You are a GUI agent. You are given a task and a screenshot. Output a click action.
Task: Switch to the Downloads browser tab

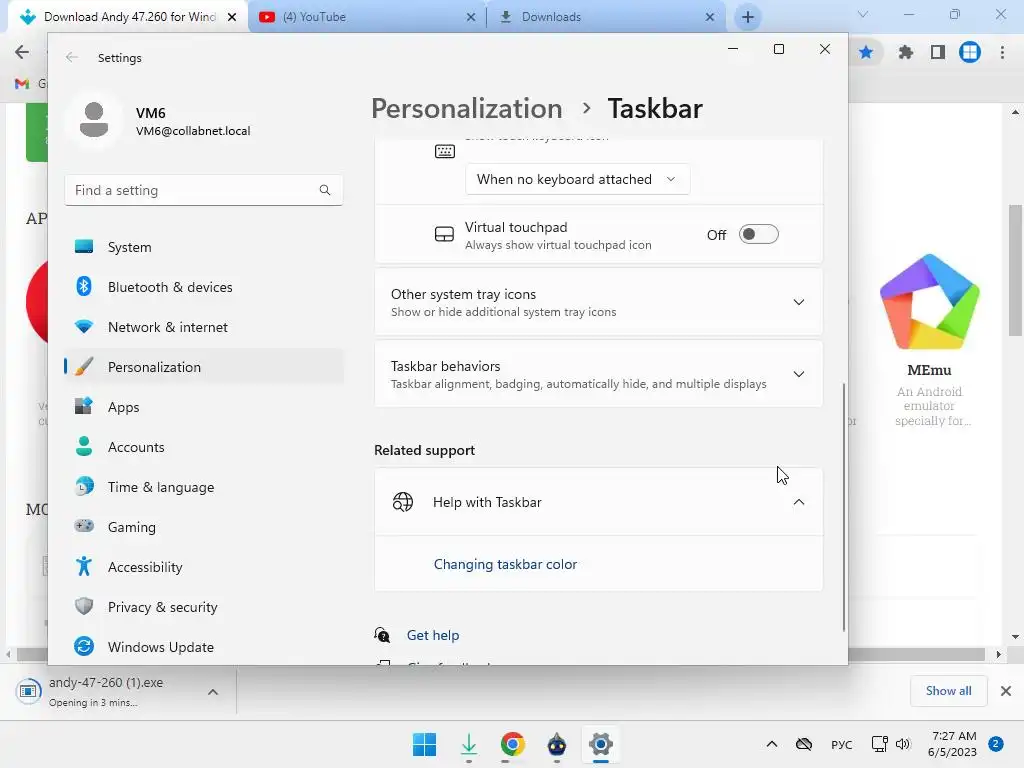point(605,17)
